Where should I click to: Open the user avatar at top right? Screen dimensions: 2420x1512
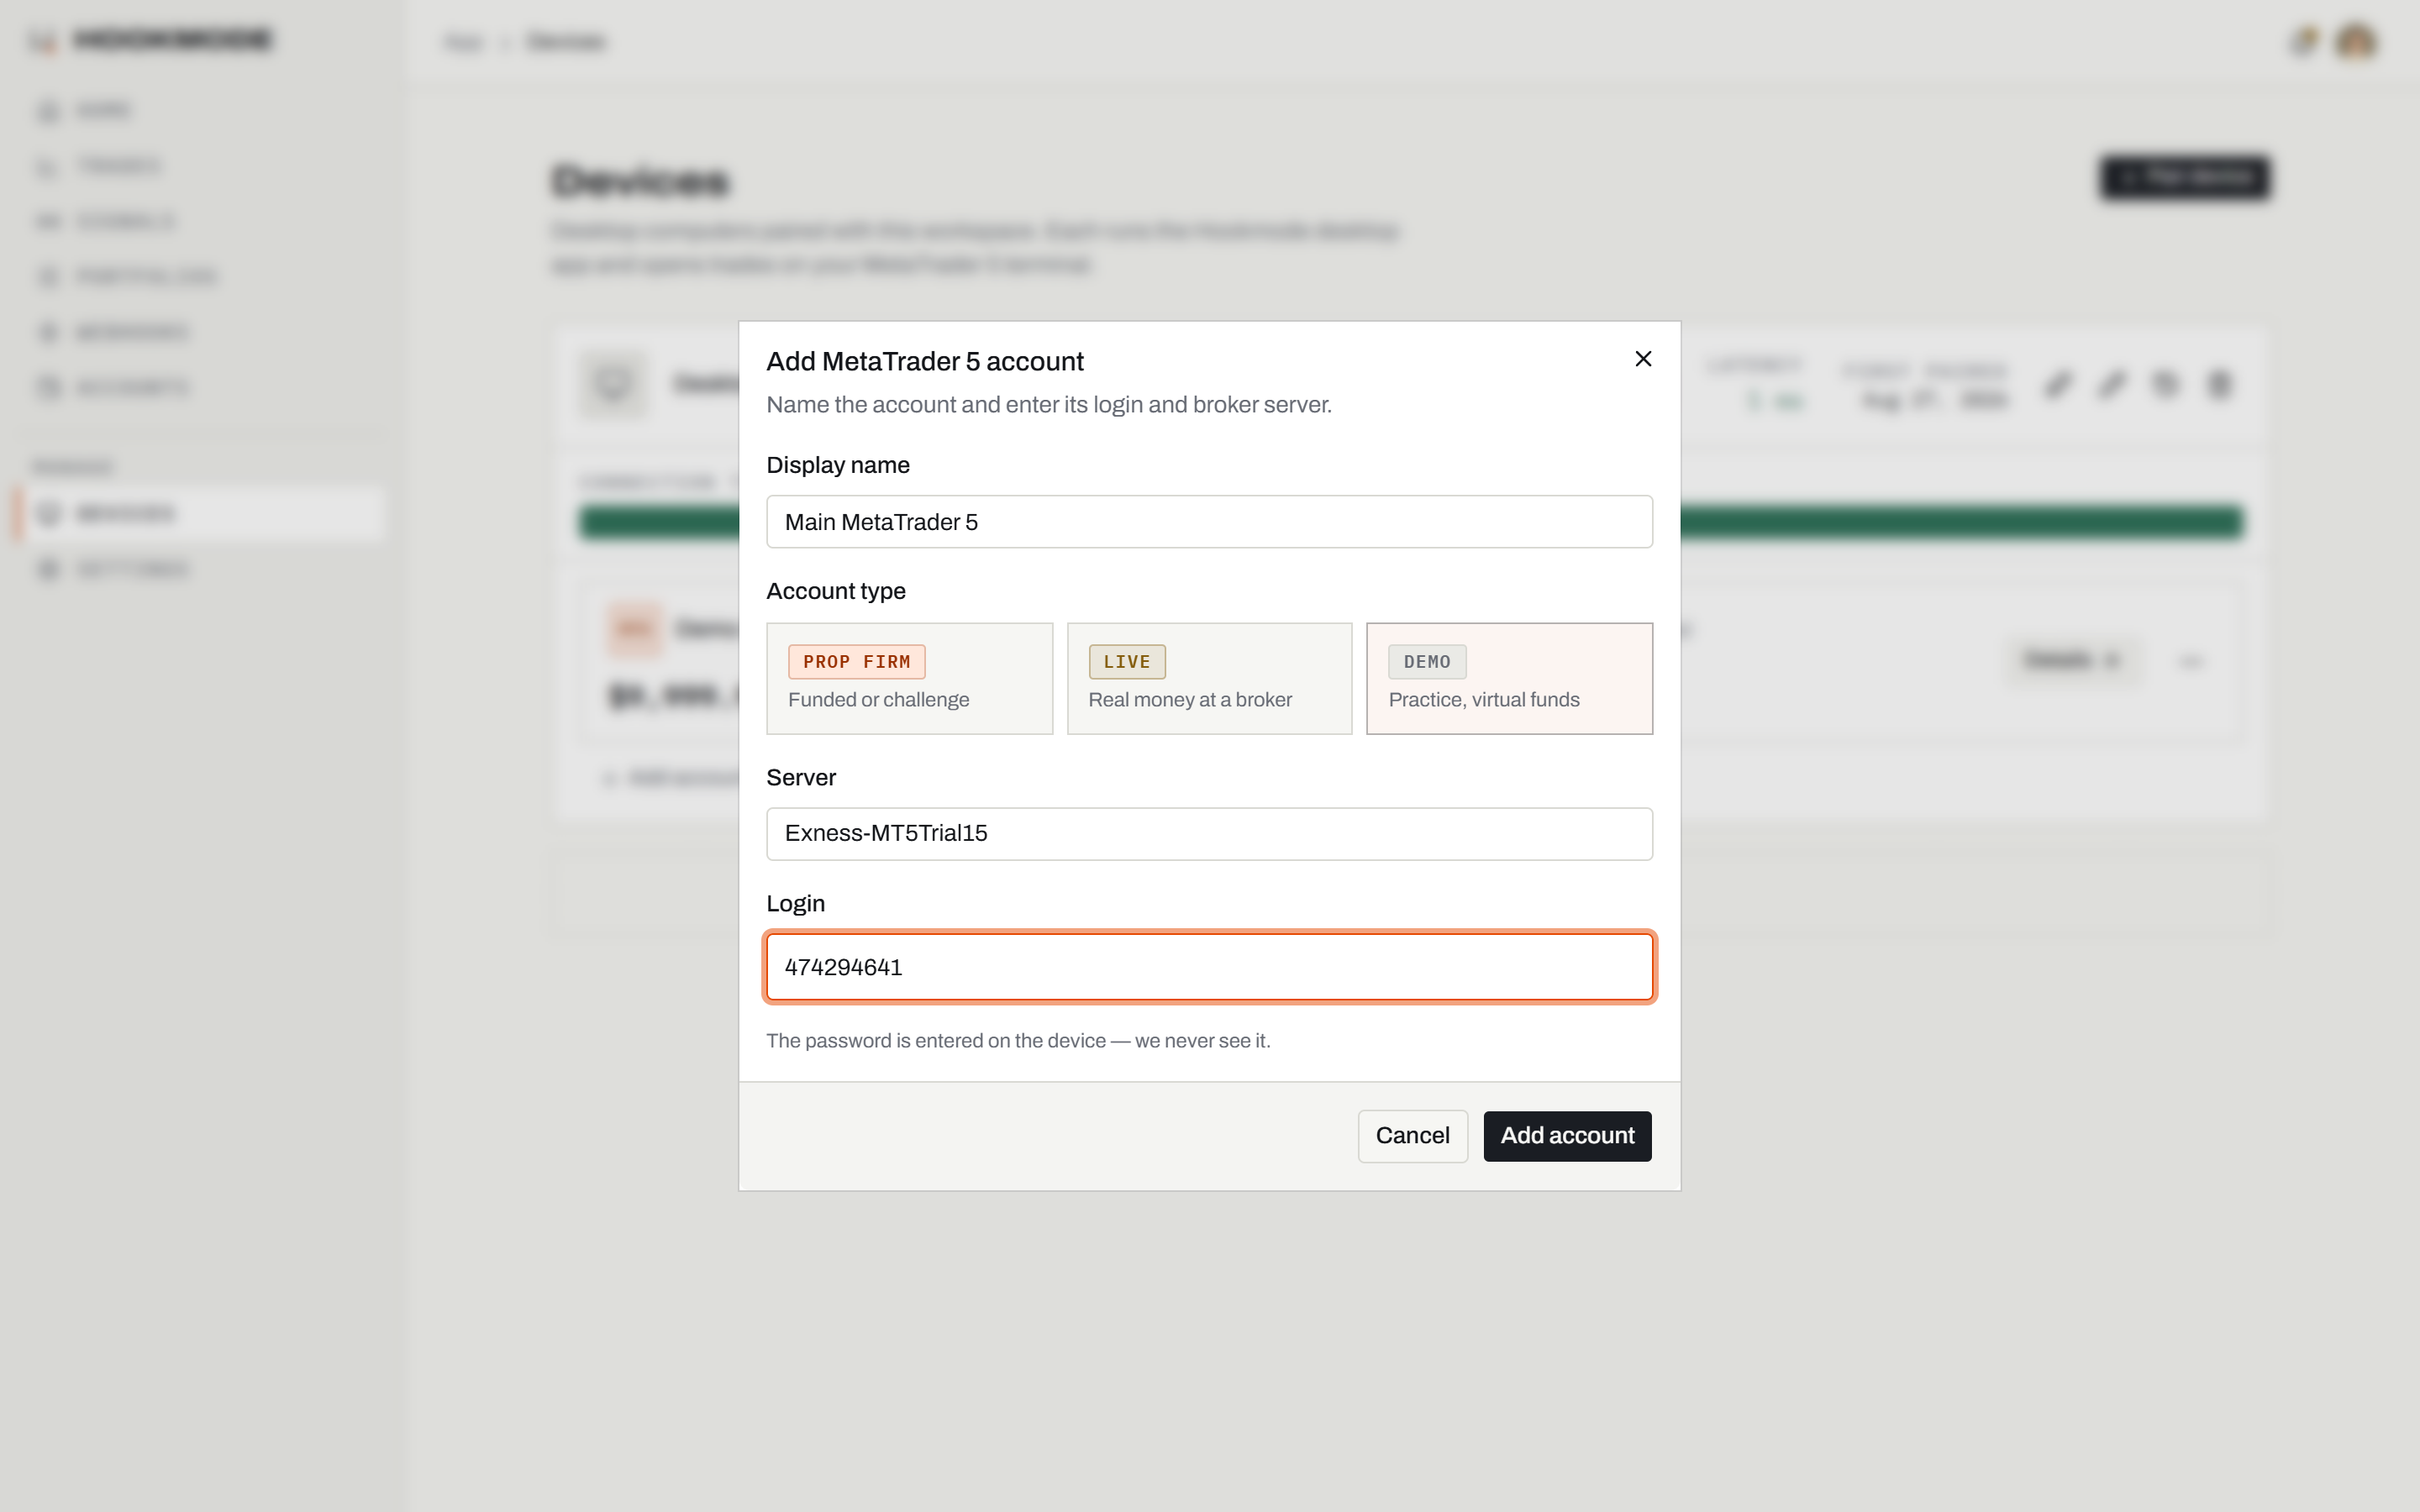coord(2356,41)
